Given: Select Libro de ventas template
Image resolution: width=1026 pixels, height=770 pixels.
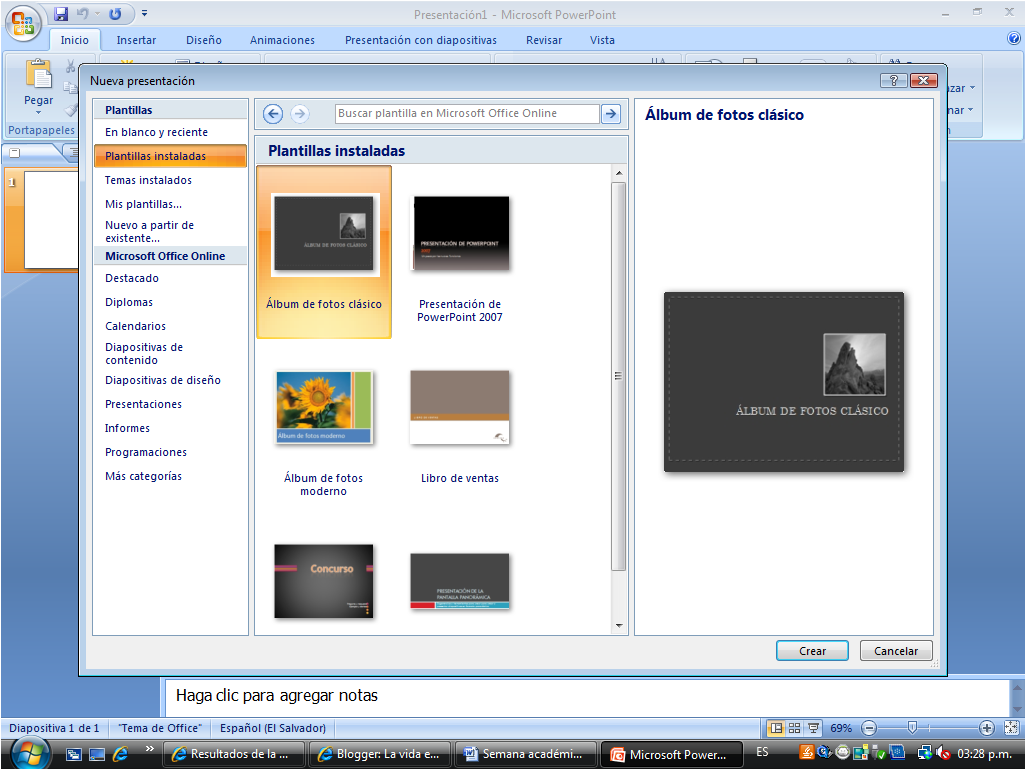Looking at the screenshot, I should tap(460, 429).
